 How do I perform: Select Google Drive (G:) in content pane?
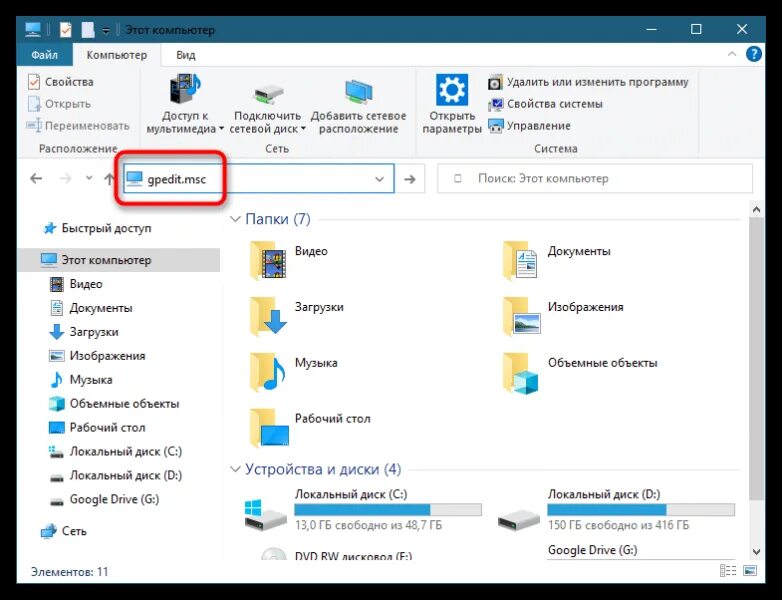[x=592, y=550]
